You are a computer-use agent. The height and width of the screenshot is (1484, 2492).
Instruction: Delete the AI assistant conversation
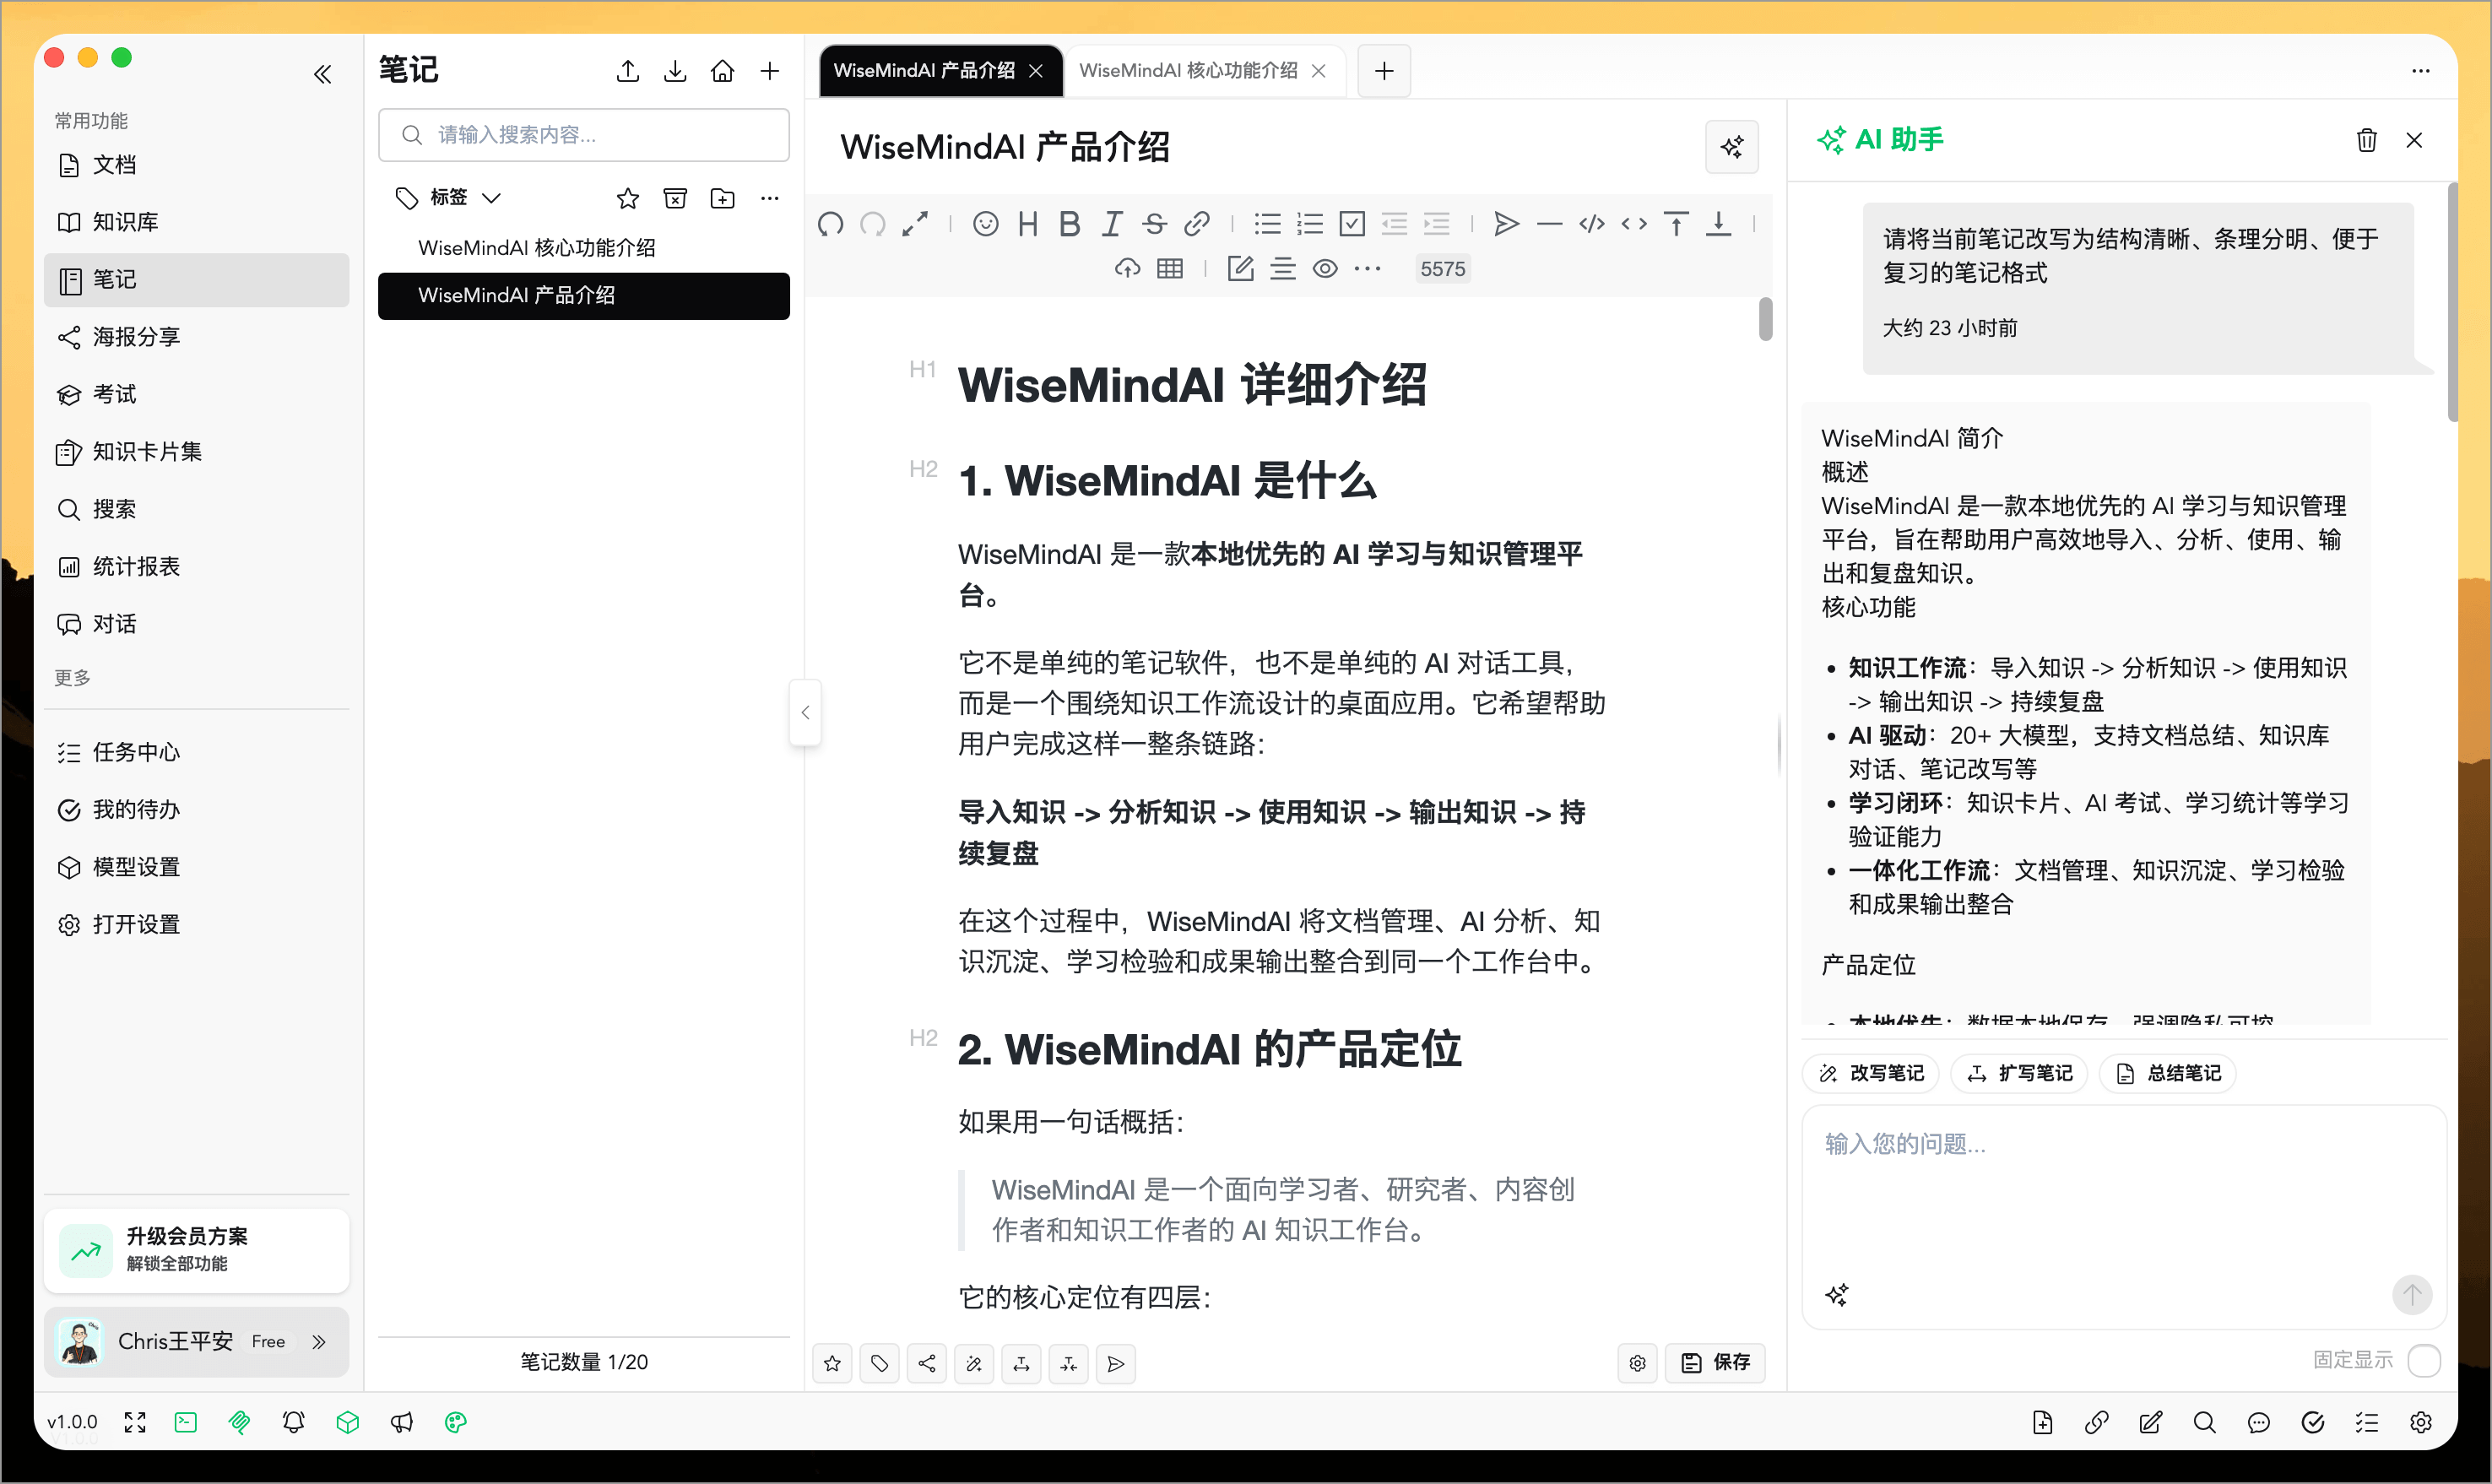(x=2367, y=140)
